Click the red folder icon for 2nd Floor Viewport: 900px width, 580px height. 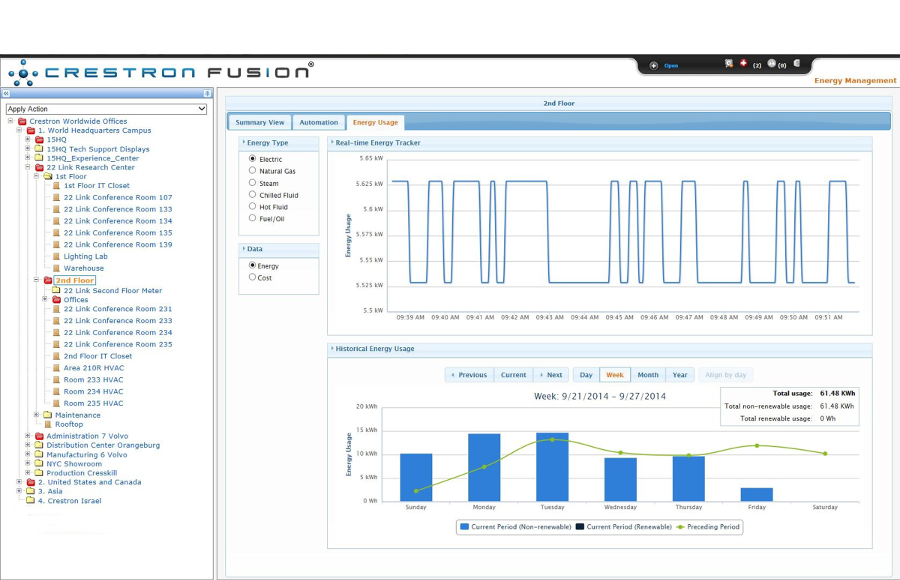(x=48, y=280)
